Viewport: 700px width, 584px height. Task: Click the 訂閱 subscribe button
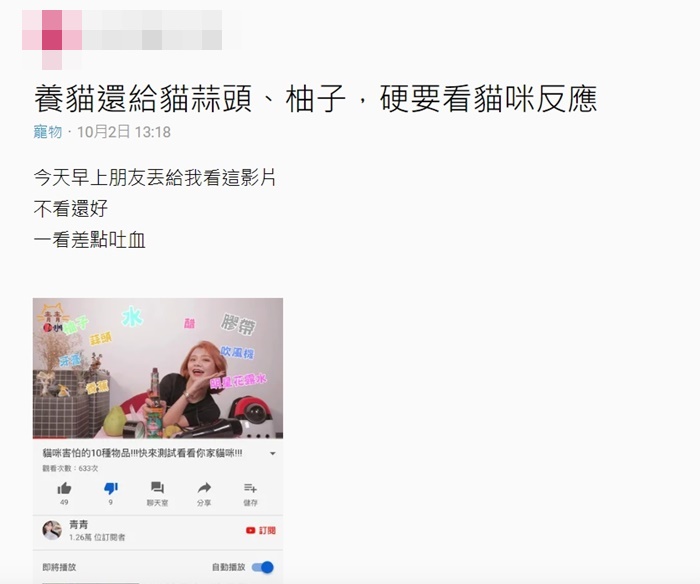click(267, 530)
